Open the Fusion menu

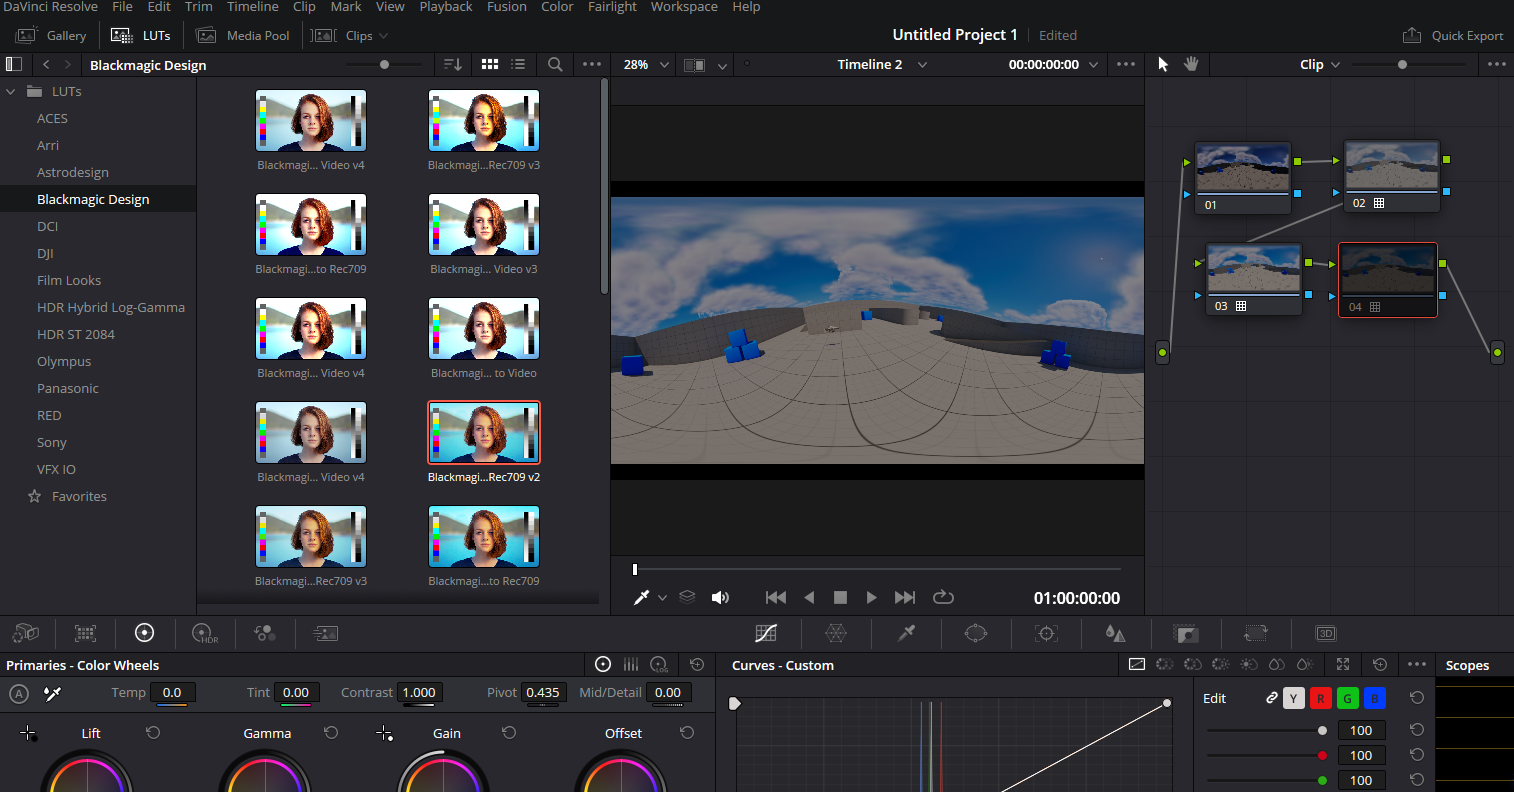507,7
